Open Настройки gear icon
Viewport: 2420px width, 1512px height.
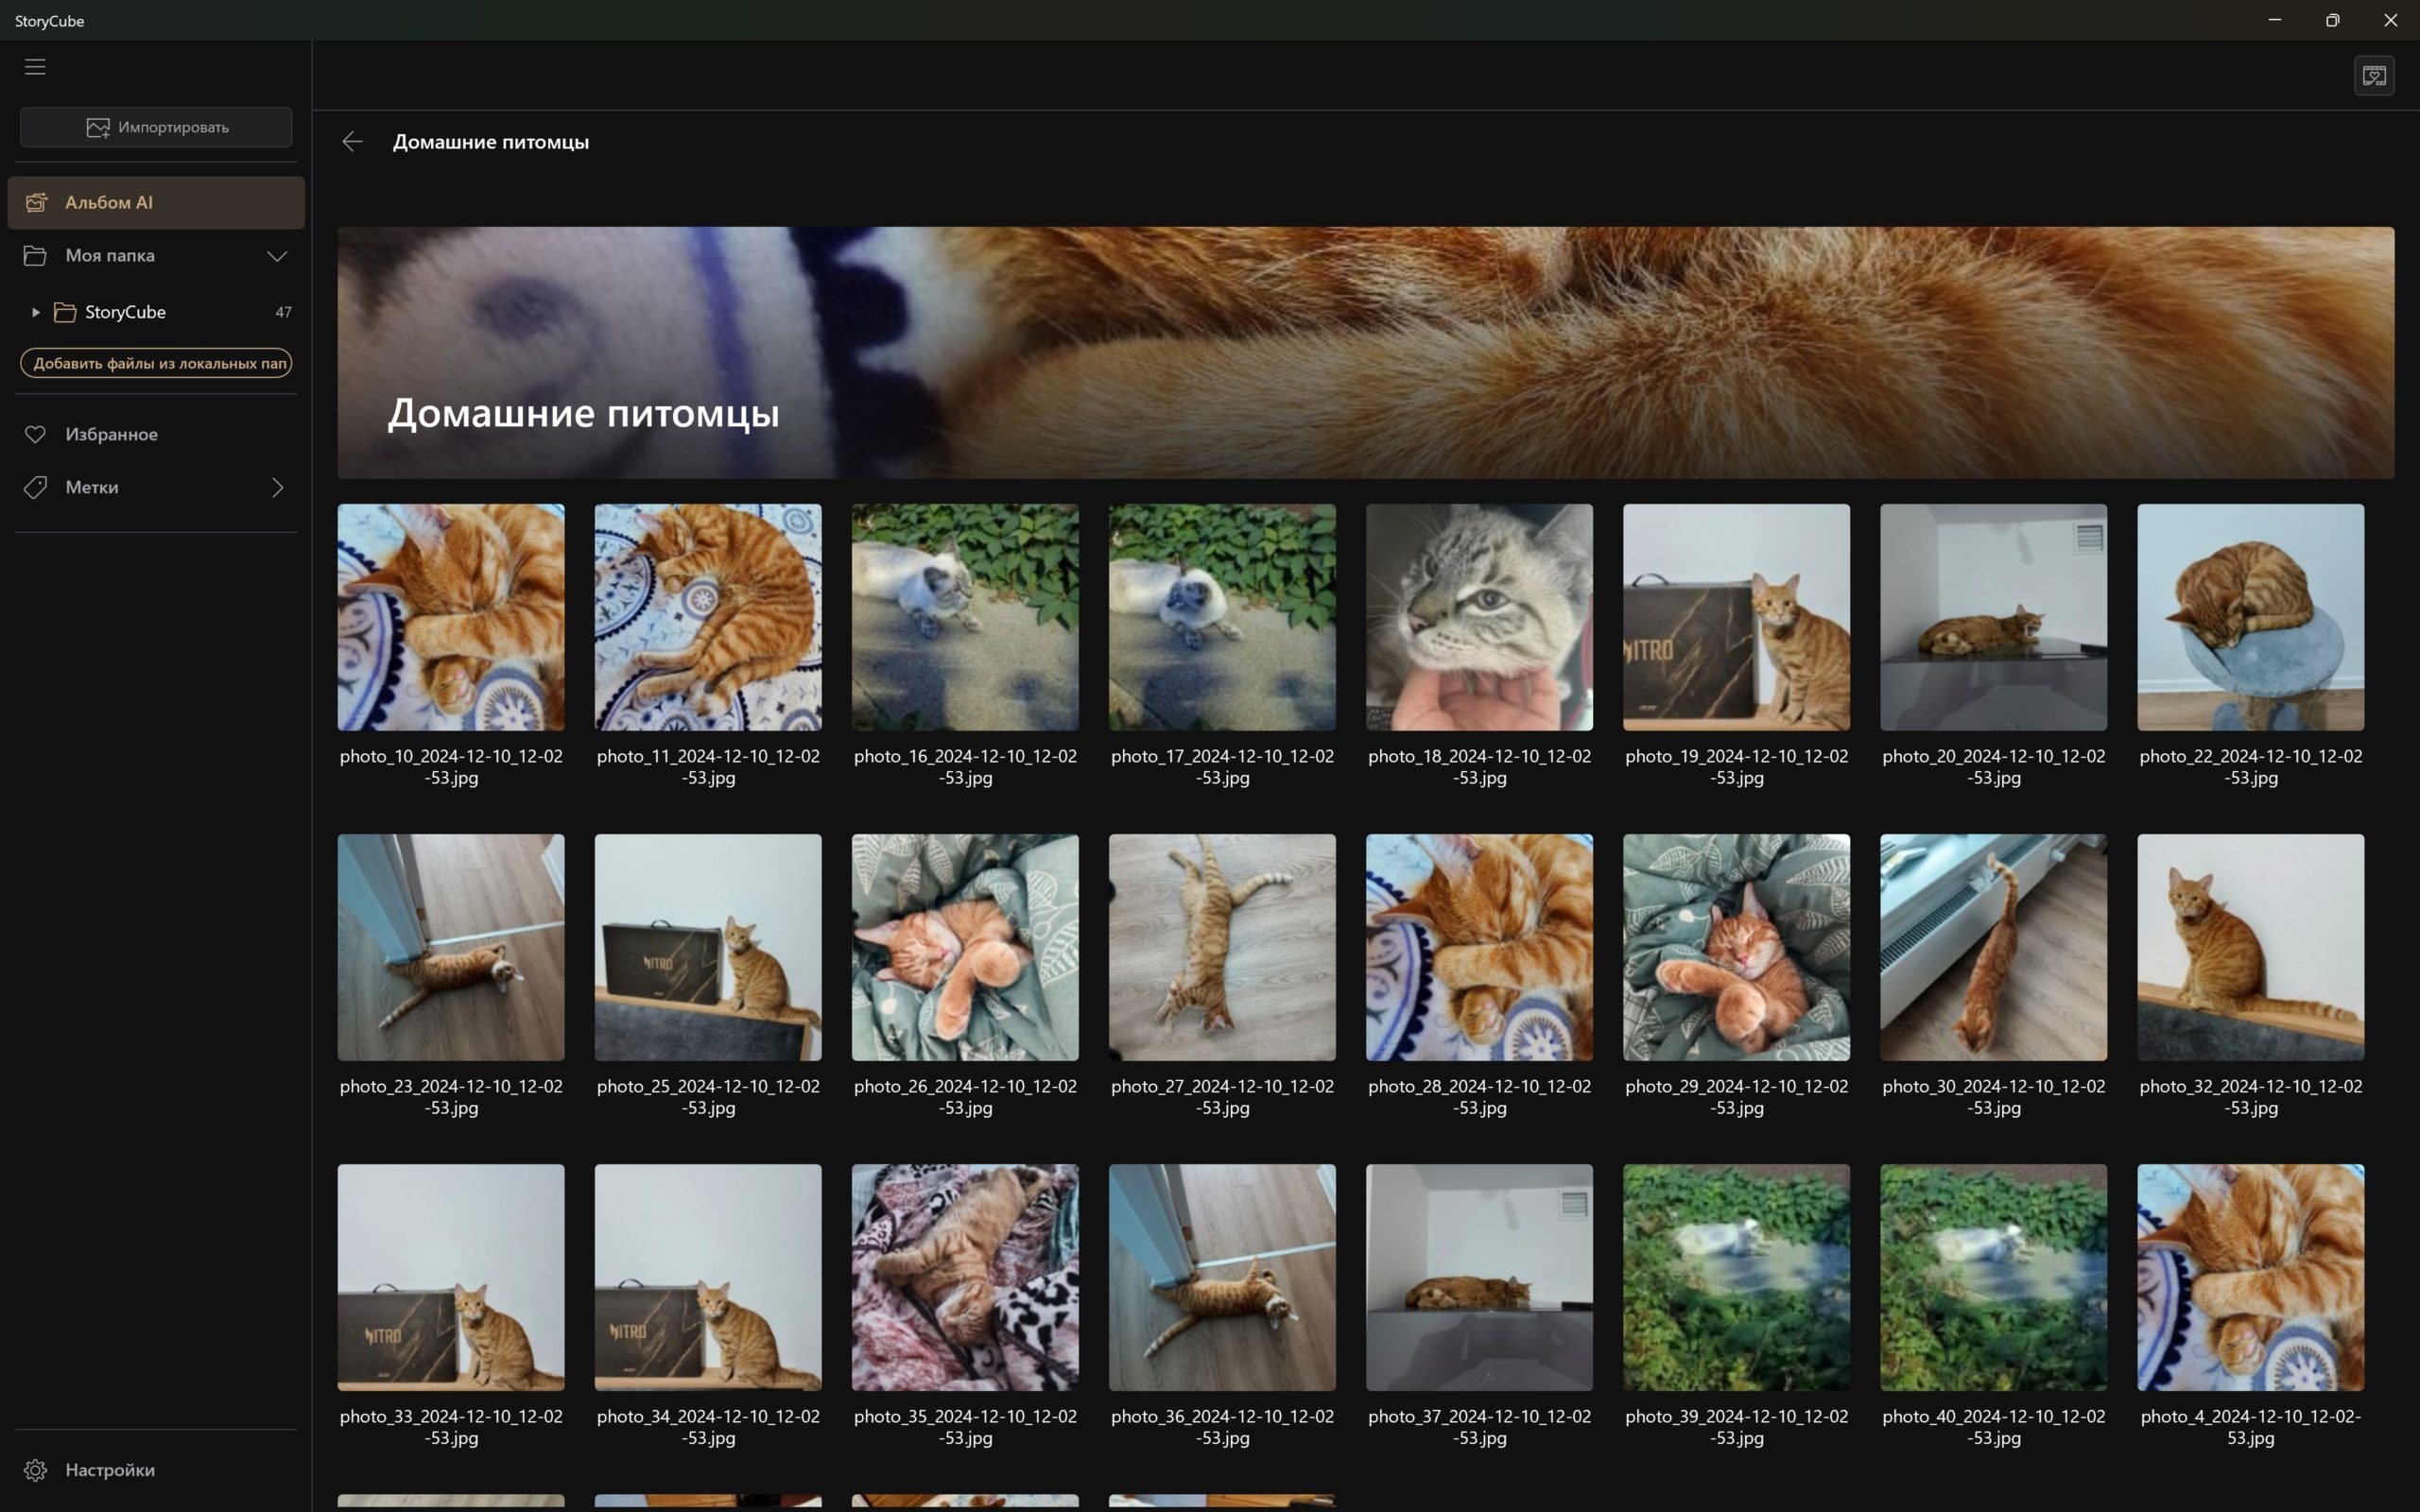[35, 1470]
